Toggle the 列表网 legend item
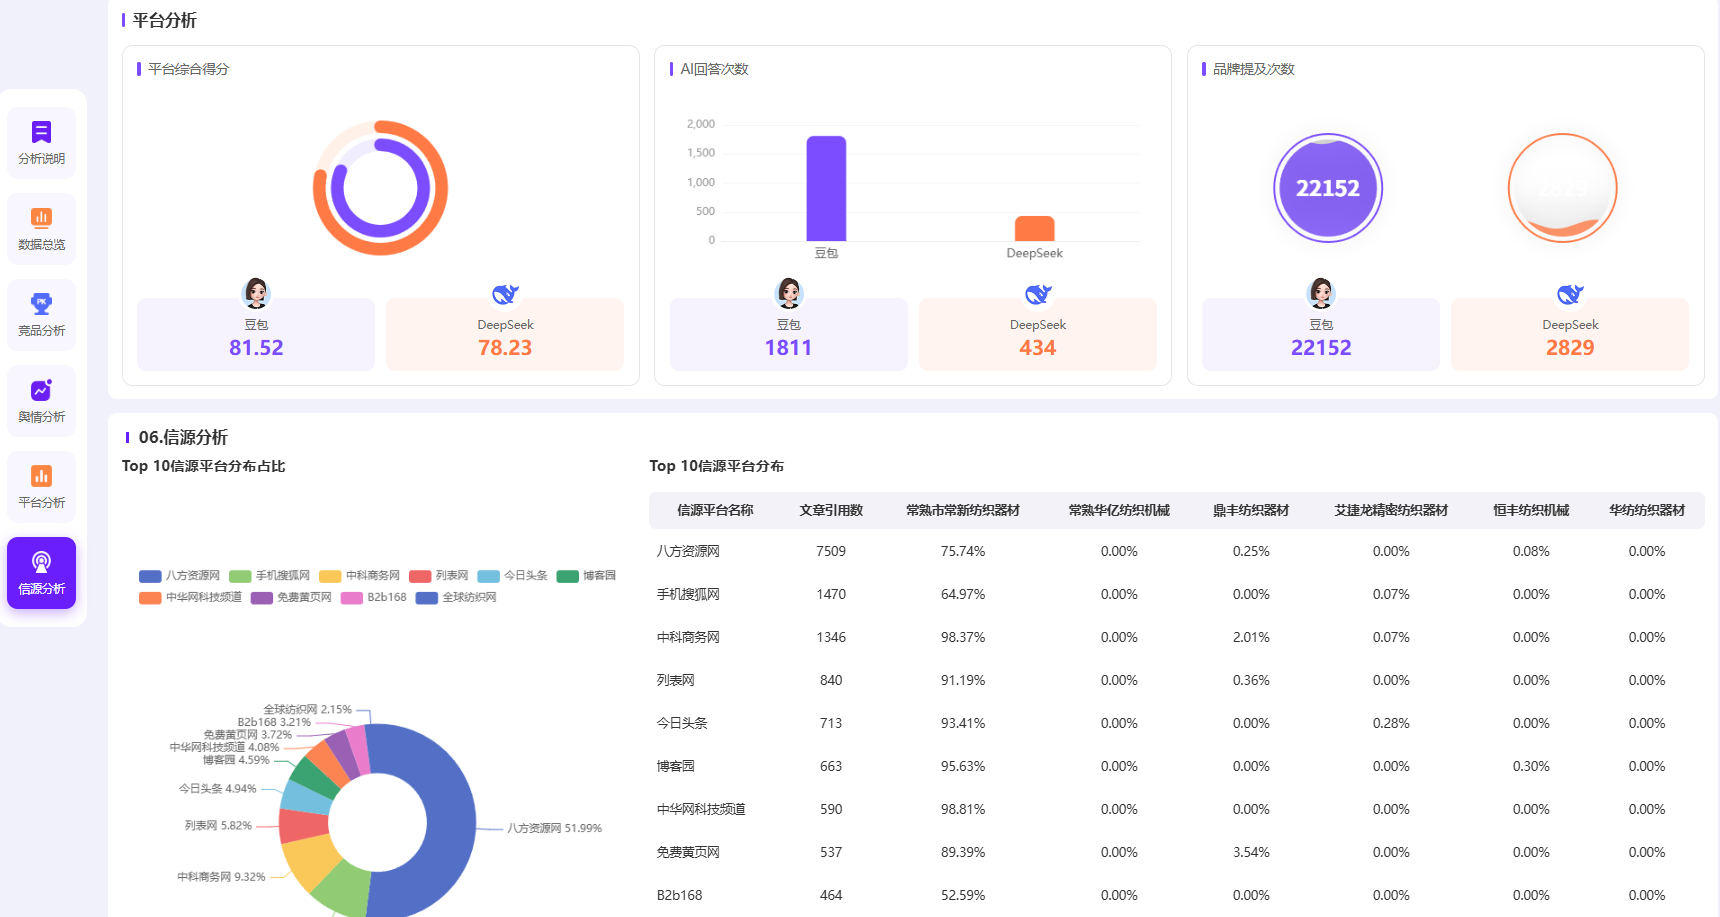This screenshot has width=1720, height=917. [x=439, y=576]
